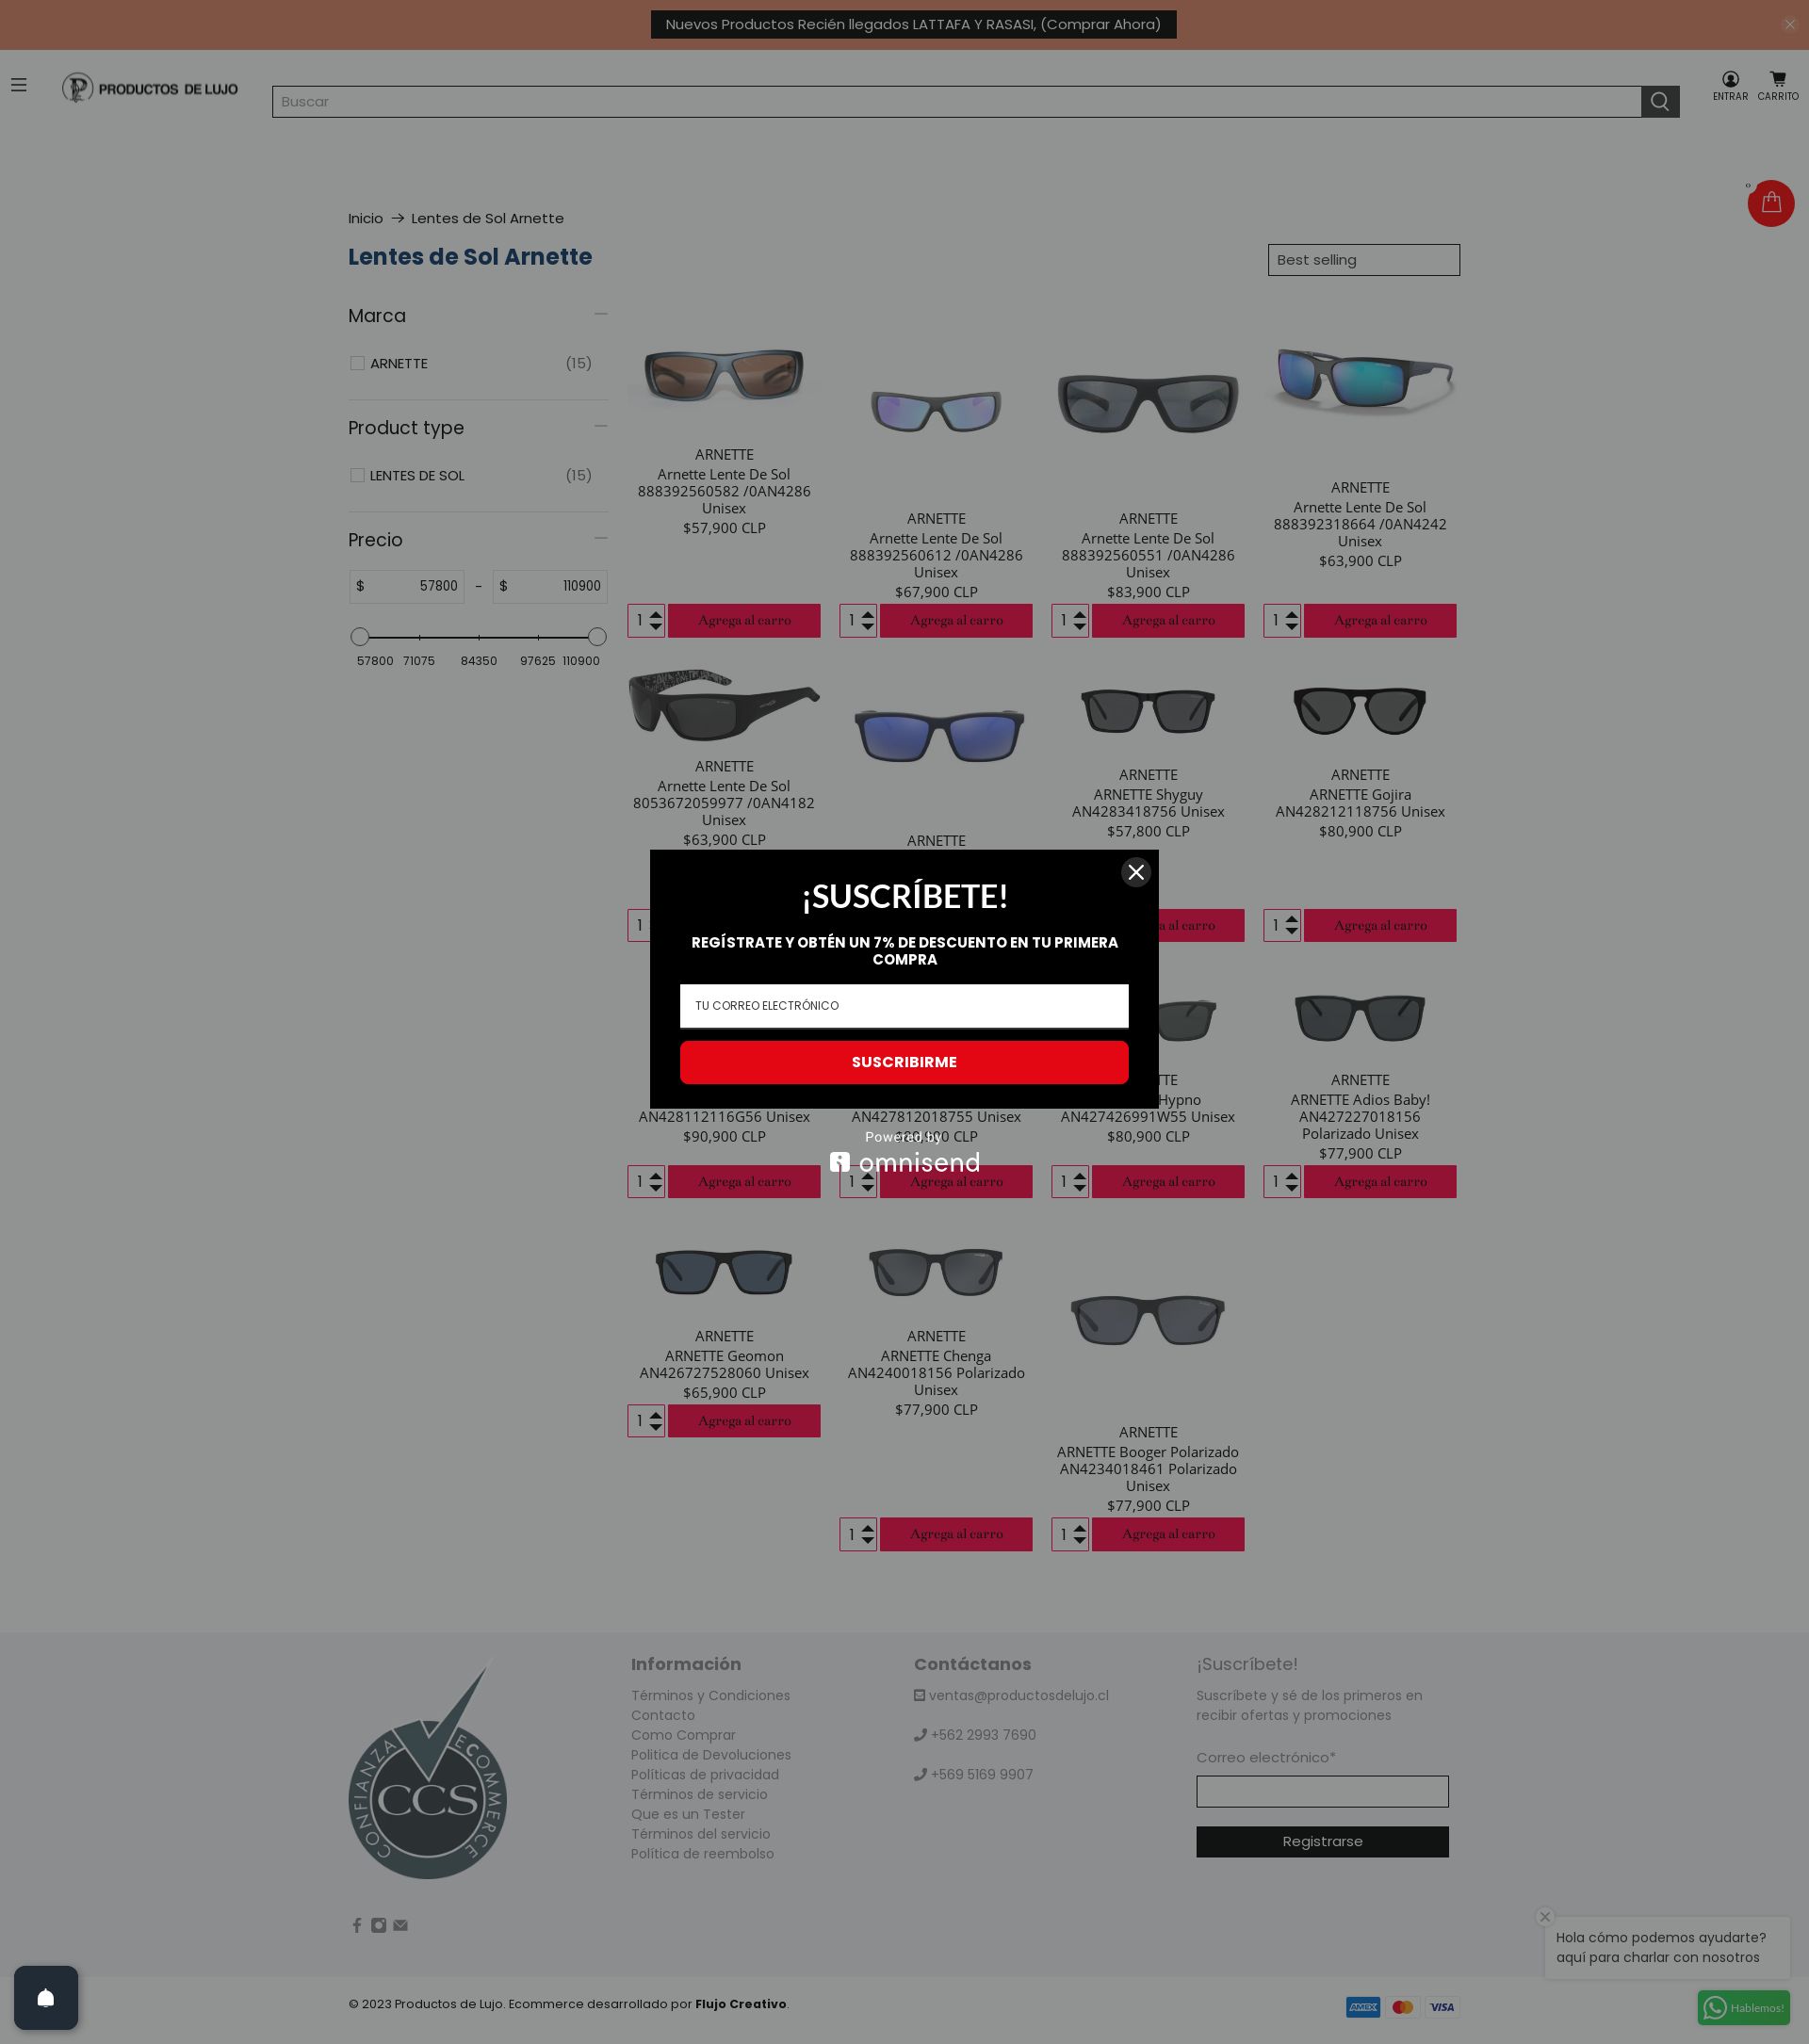Check the LENTES DE SOL filter
The image size is (1809, 2044).
[x=357, y=475]
